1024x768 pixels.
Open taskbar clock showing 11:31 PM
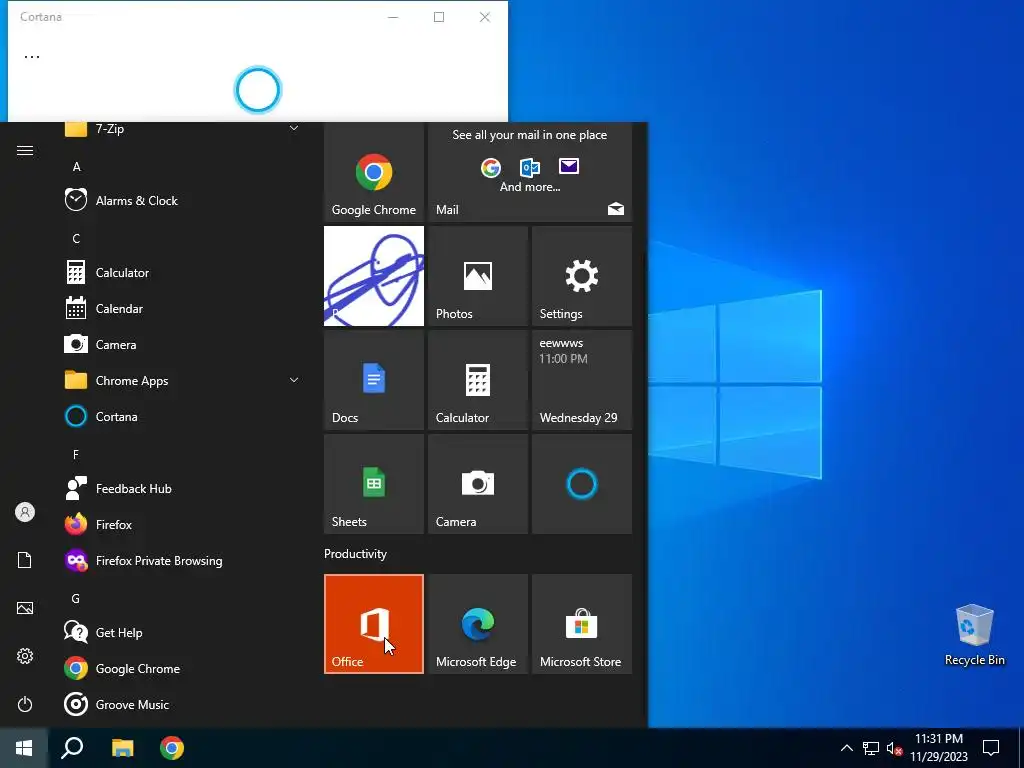tap(939, 748)
